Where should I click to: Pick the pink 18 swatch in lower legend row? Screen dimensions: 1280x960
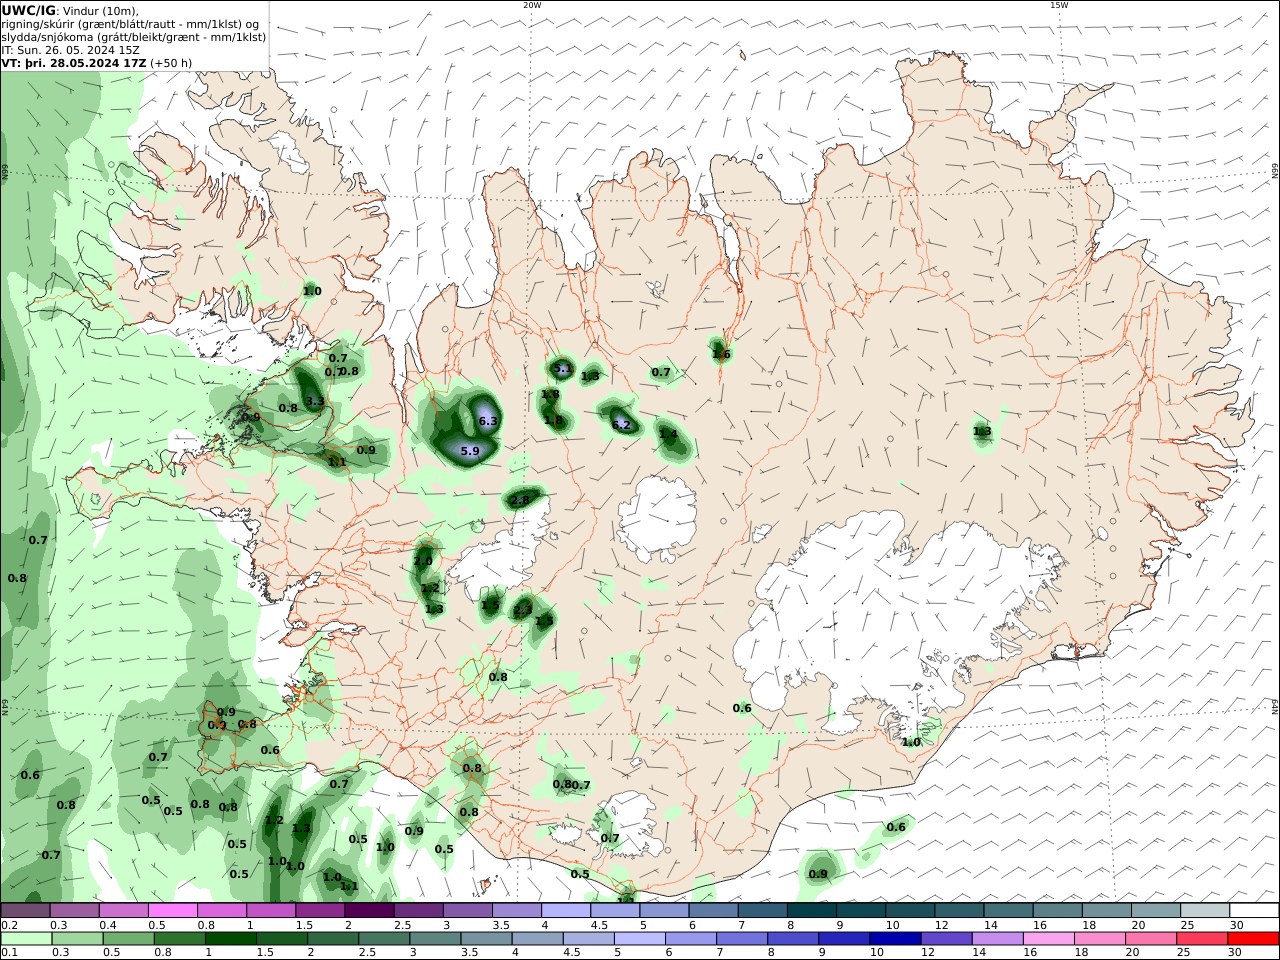[x=1101, y=939]
